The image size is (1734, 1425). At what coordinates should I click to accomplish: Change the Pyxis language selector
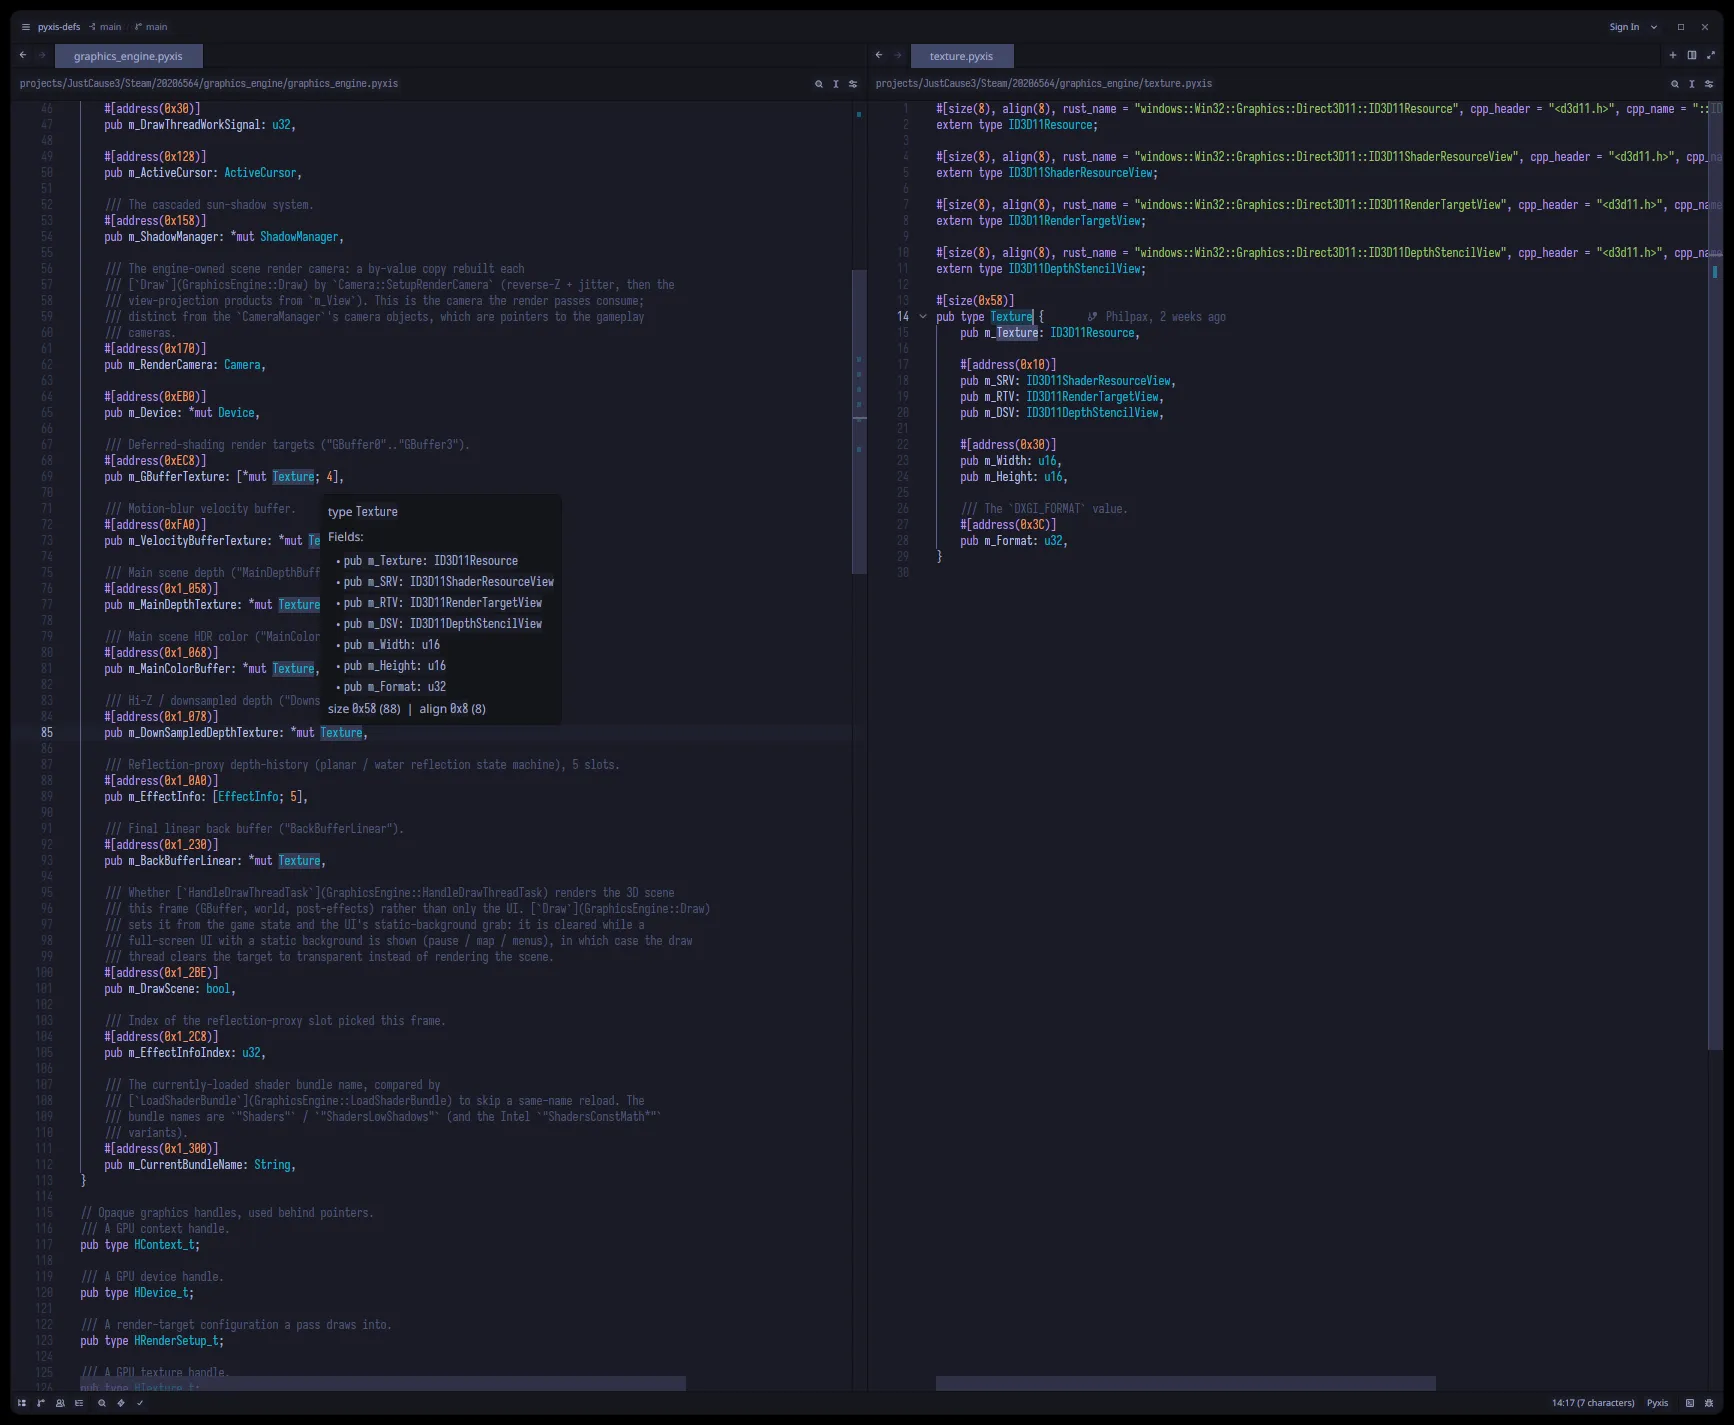(x=1657, y=1403)
